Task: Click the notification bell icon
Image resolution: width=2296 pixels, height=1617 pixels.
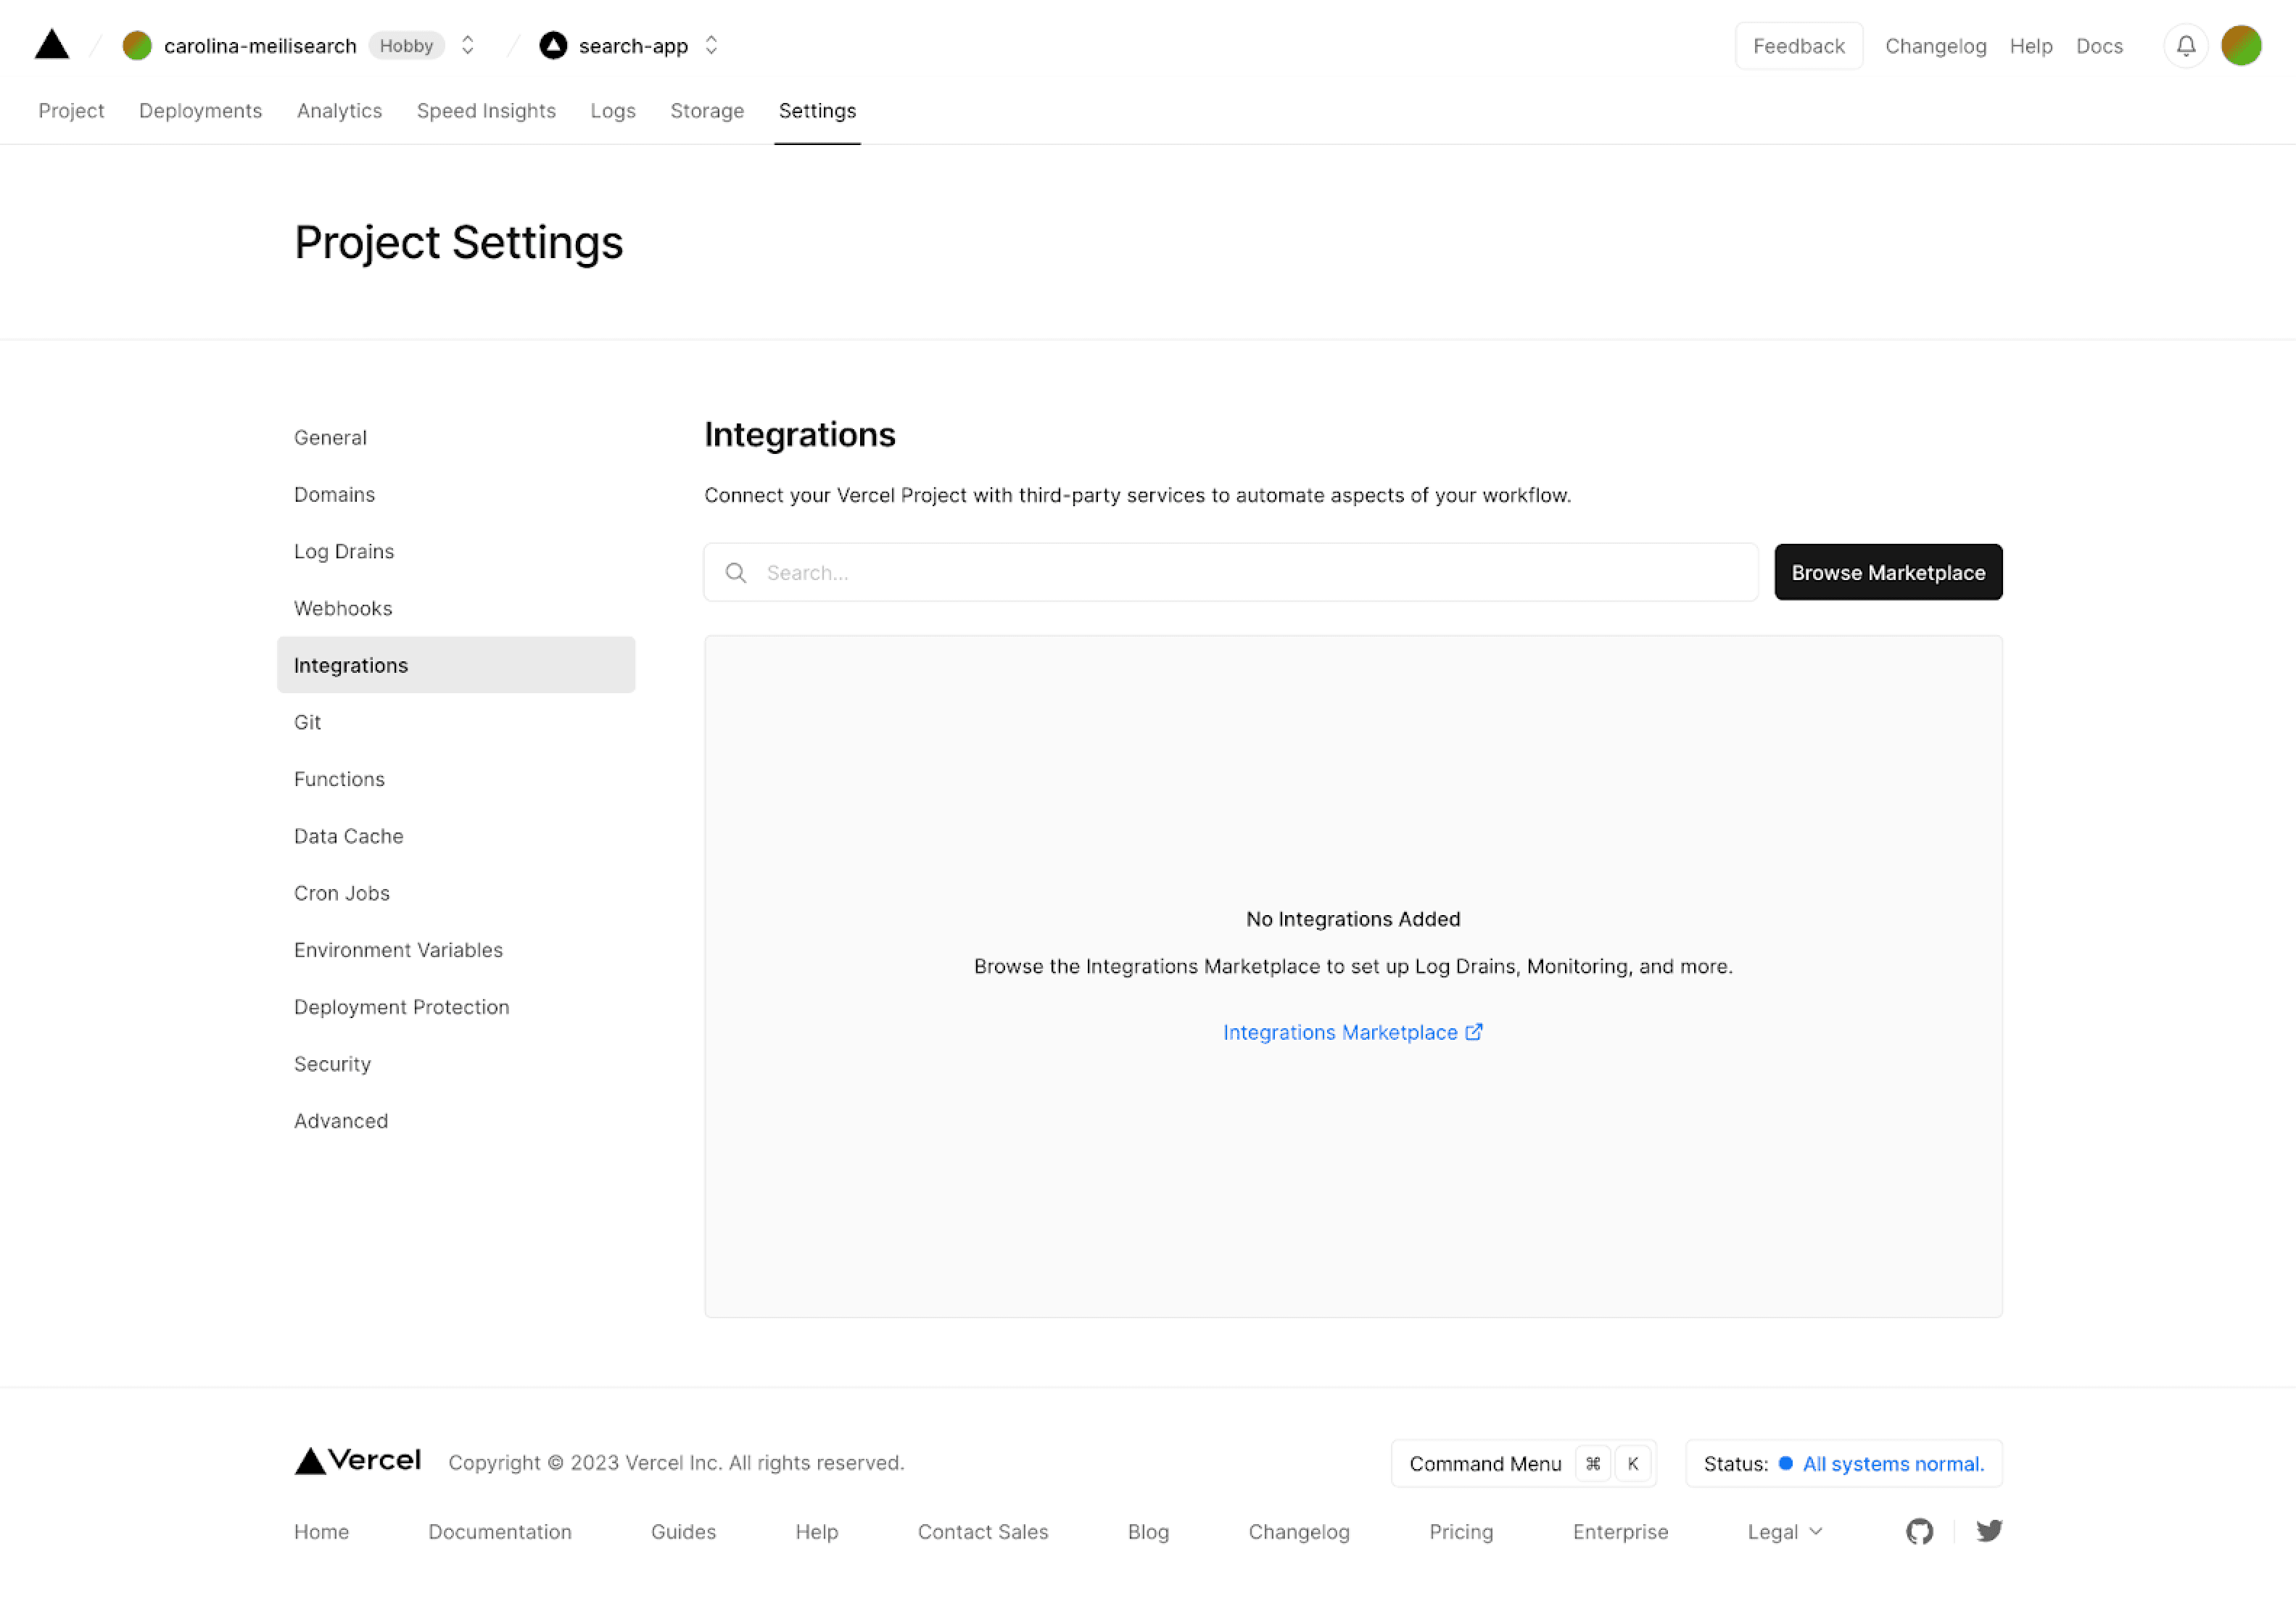Action: (2184, 46)
